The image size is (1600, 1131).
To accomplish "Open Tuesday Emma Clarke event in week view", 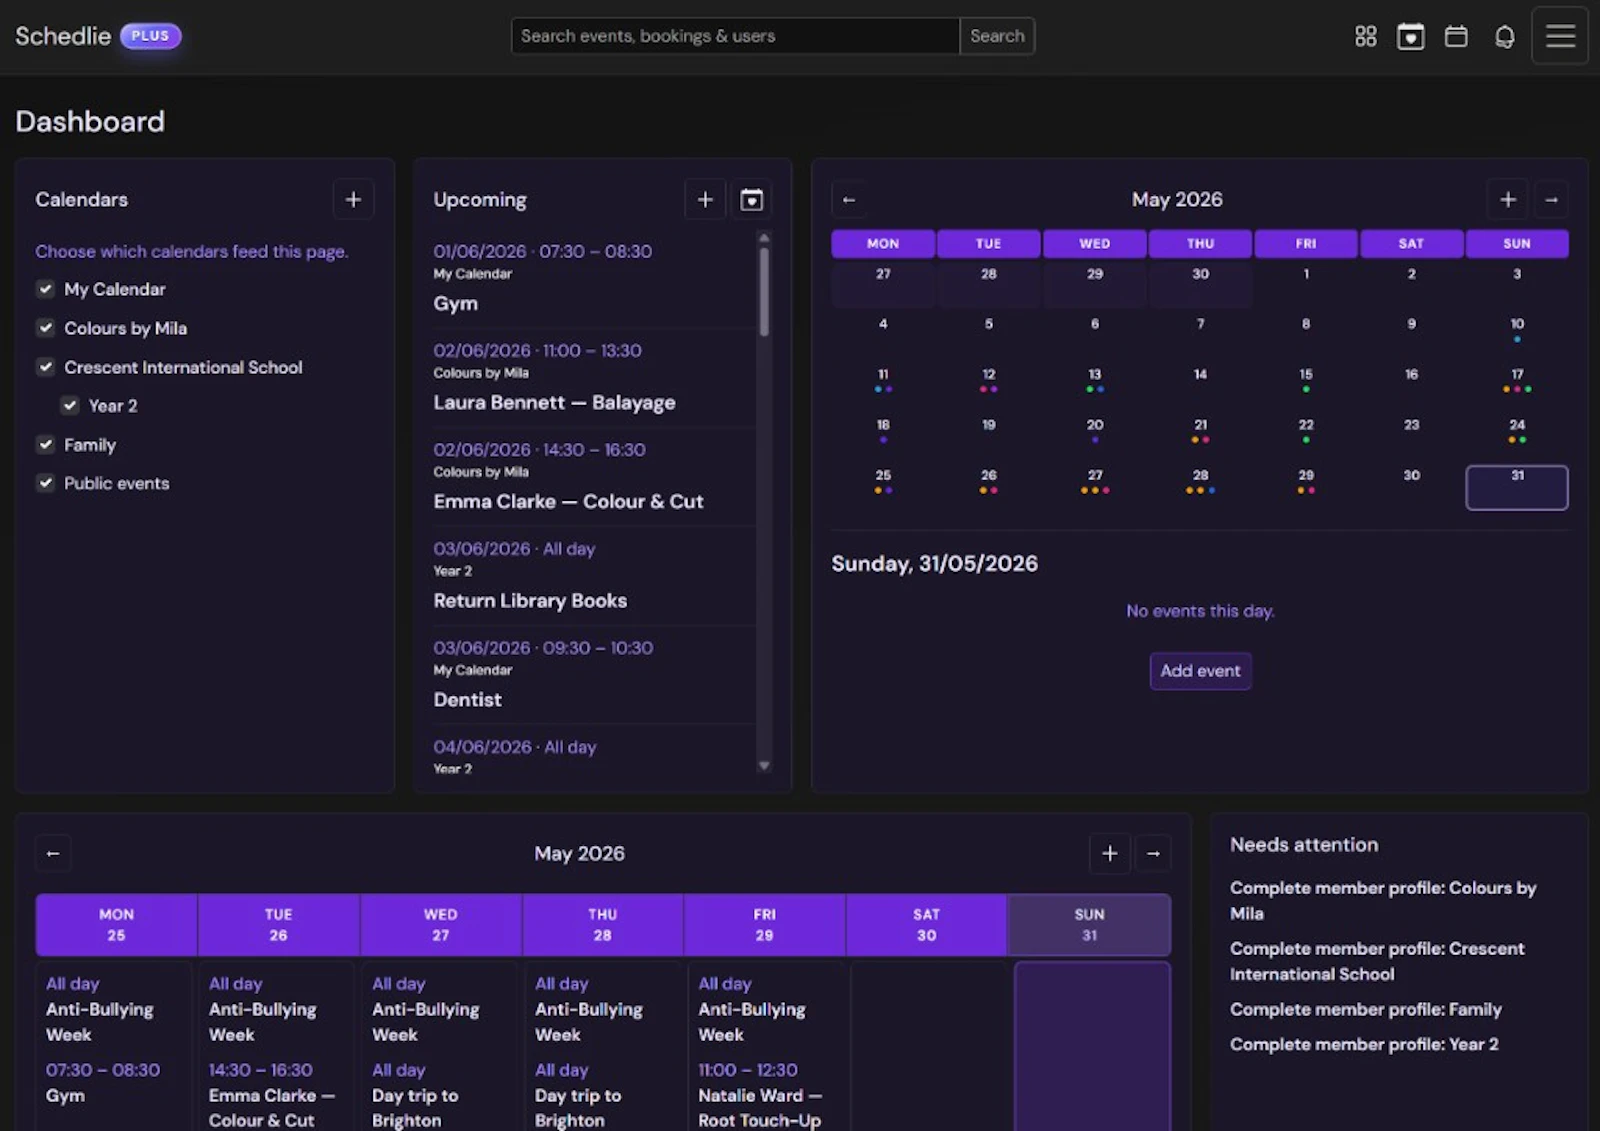I will click(272, 1096).
